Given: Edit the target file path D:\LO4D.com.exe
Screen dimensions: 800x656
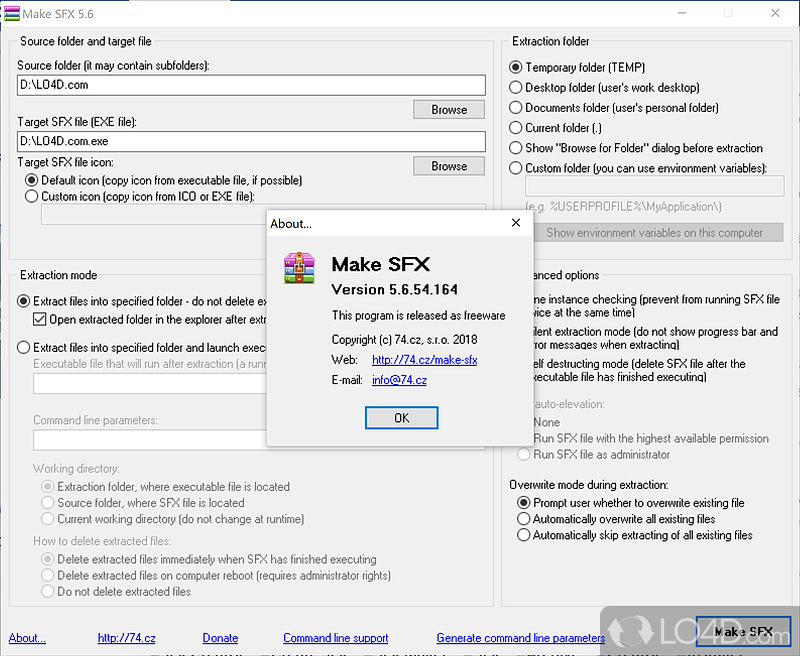Looking at the screenshot, I should coord(251,141).
